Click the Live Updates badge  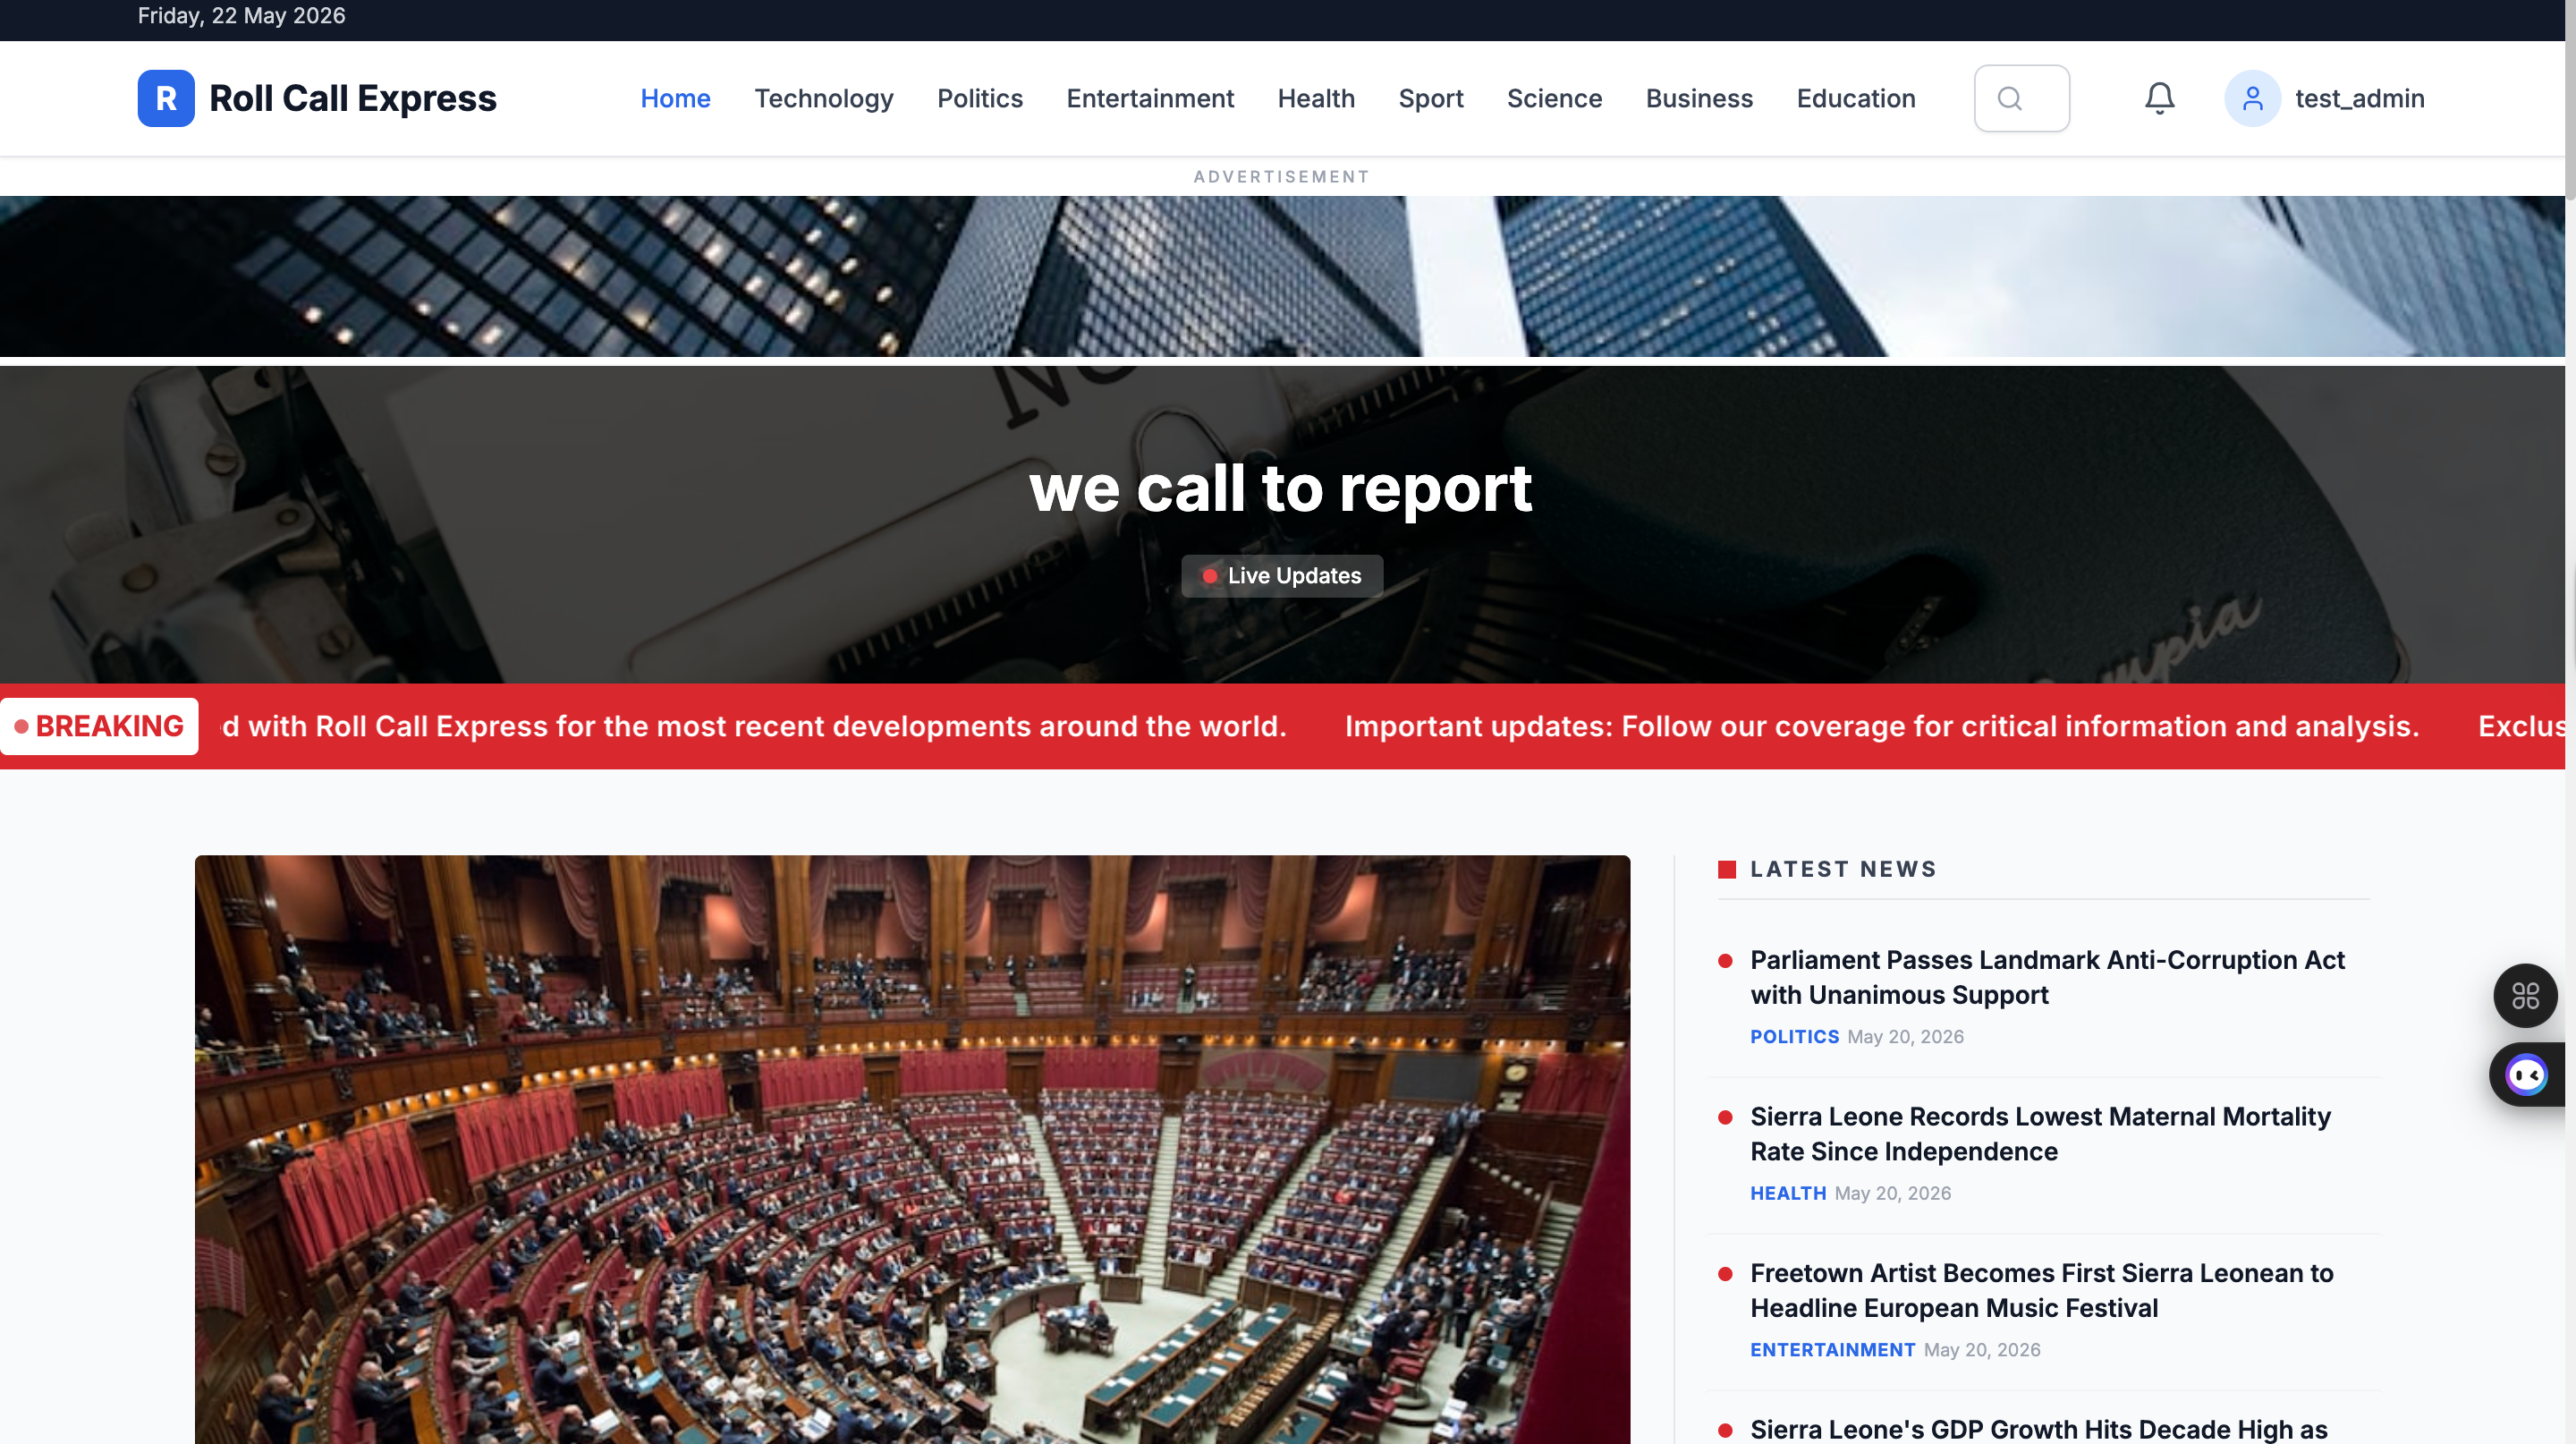click(x=1282, y=576)
